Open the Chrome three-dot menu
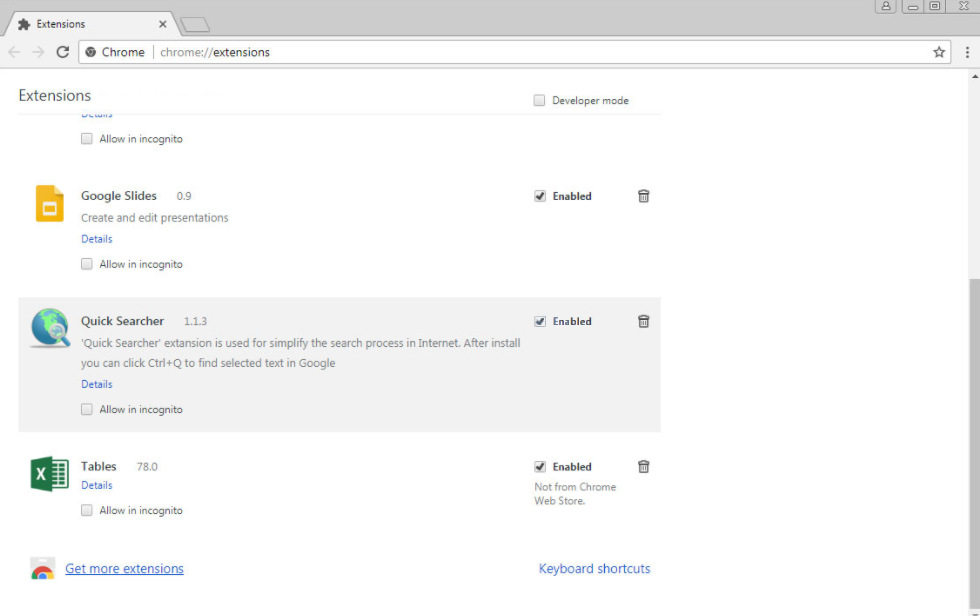The height and width of the screenshot is (616, 980). tap(967, 52)
